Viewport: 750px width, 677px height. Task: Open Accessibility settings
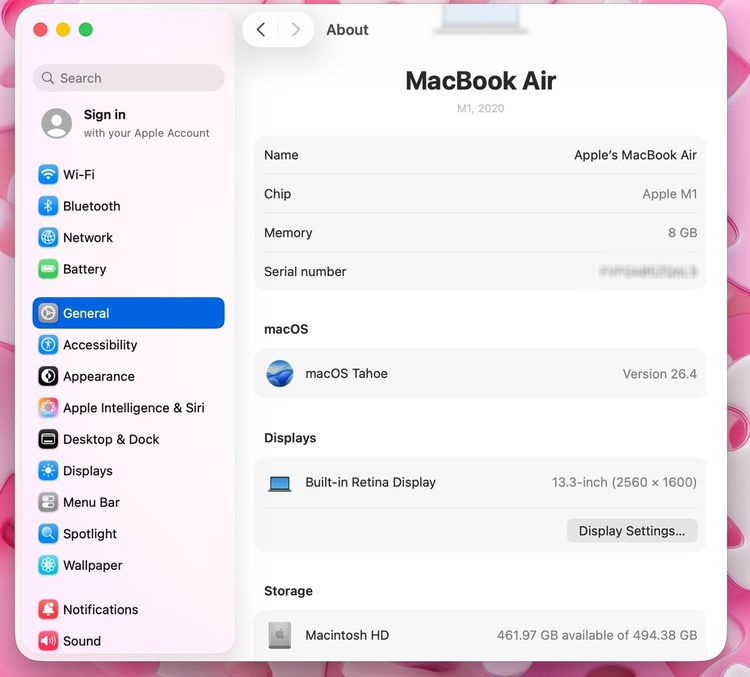[x=128, y=345]
